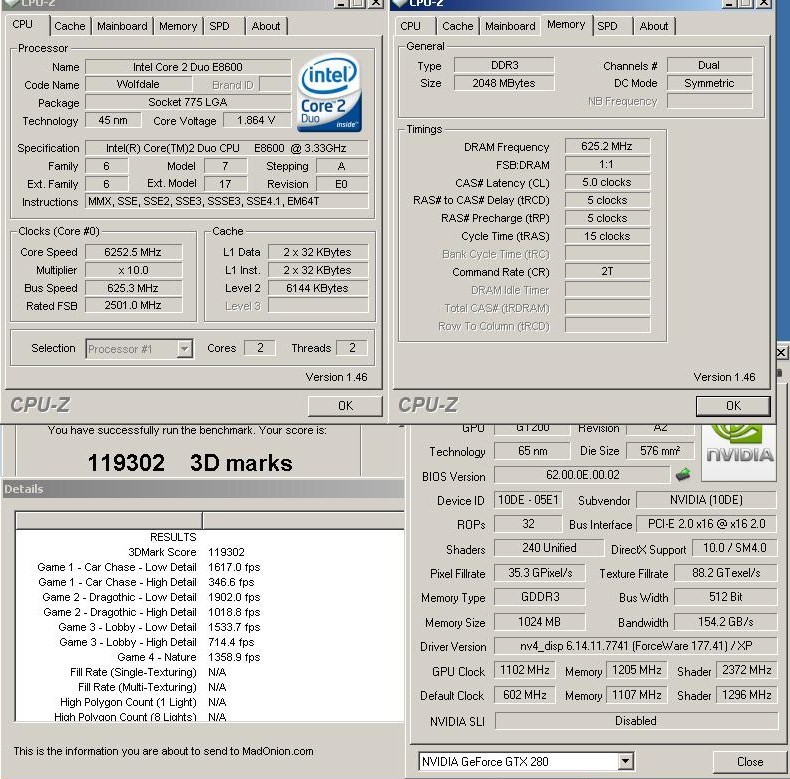Image resolution: width=790 pixels, height=779 pixels.
Task: Click the Specification E8600 @ 3.33GHz field
Action: click(226, 148)
